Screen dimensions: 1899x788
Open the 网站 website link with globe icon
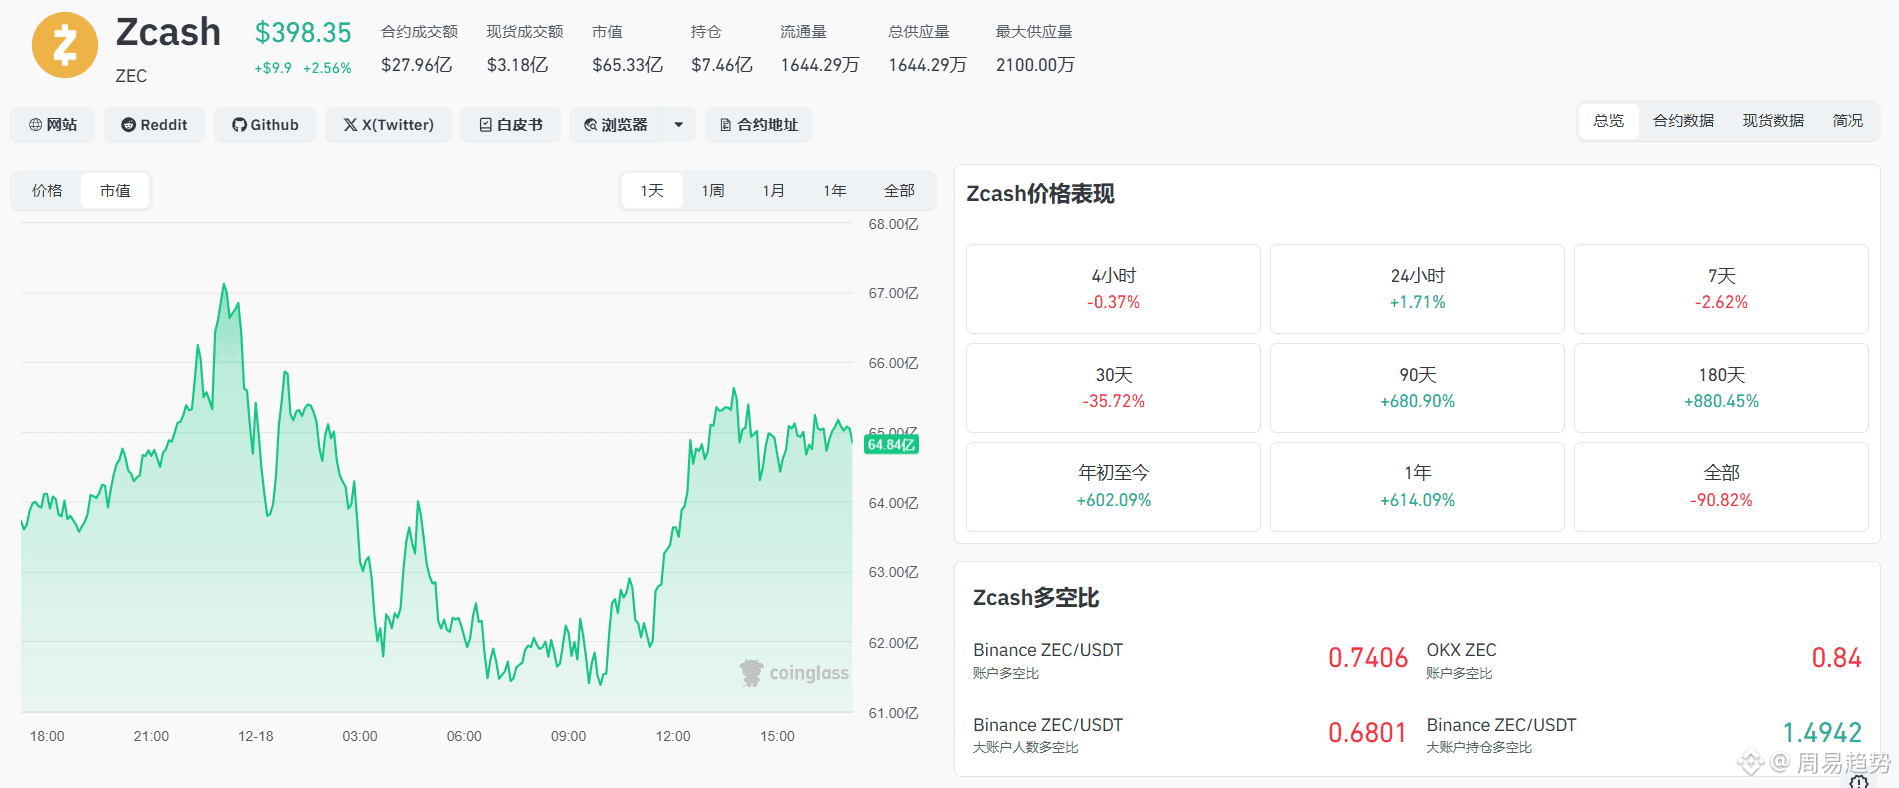[x=53, y=125]
